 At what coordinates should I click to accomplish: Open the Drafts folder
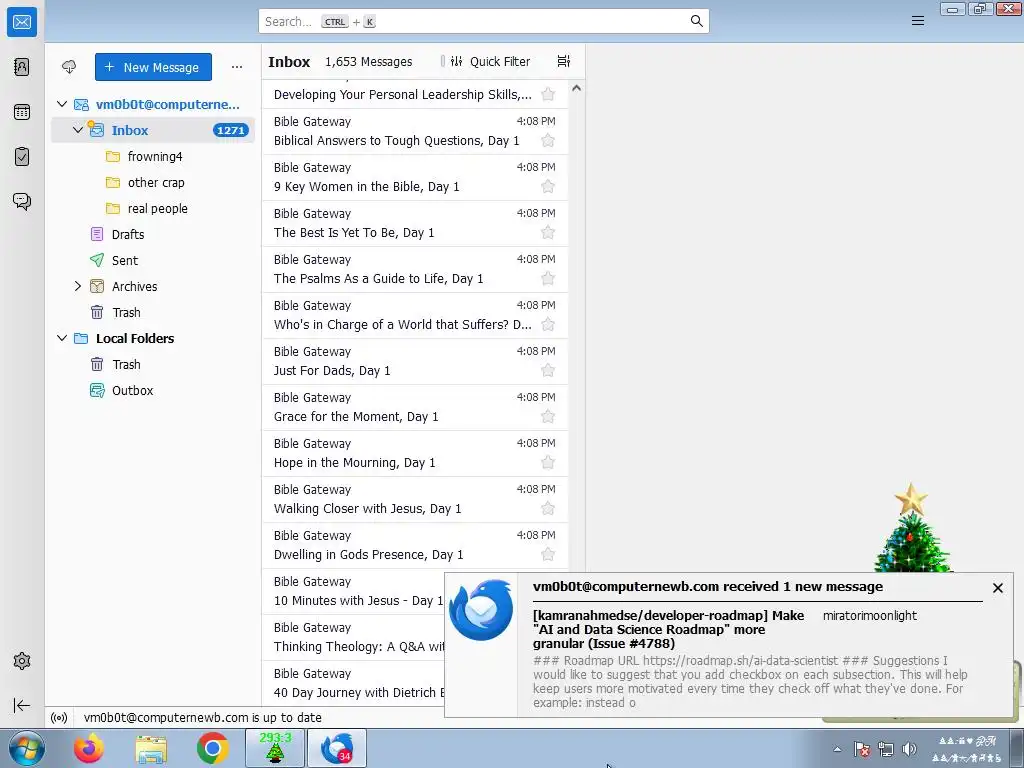(x=153, y=234)
